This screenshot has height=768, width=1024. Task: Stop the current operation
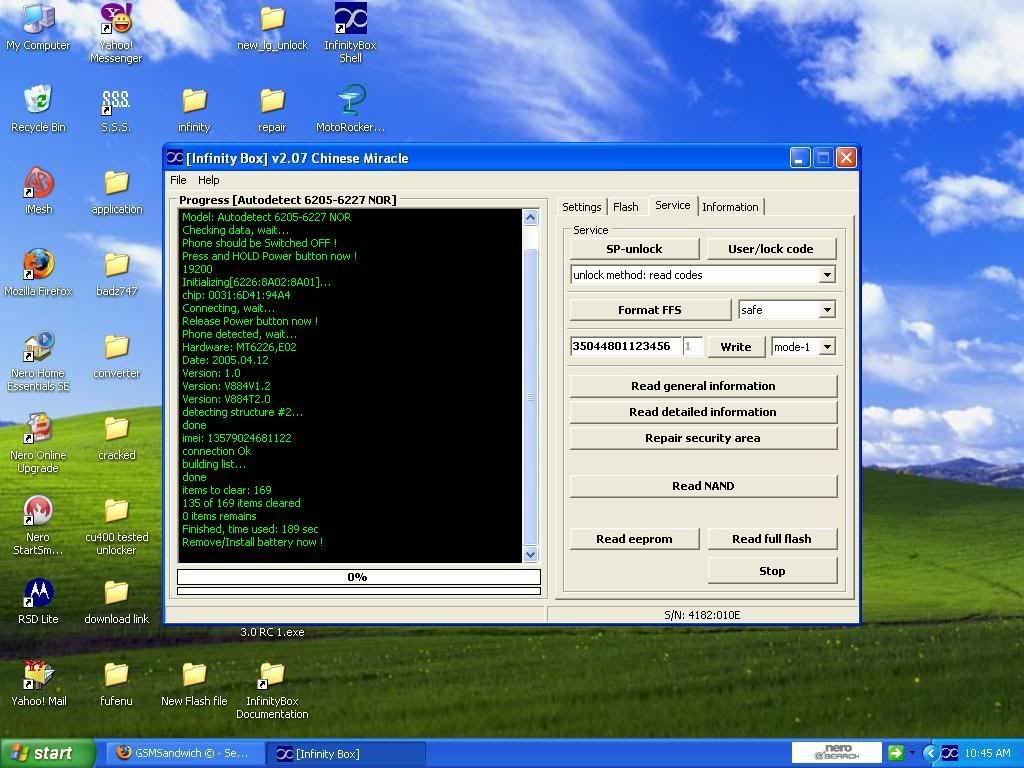pos(772,571)
